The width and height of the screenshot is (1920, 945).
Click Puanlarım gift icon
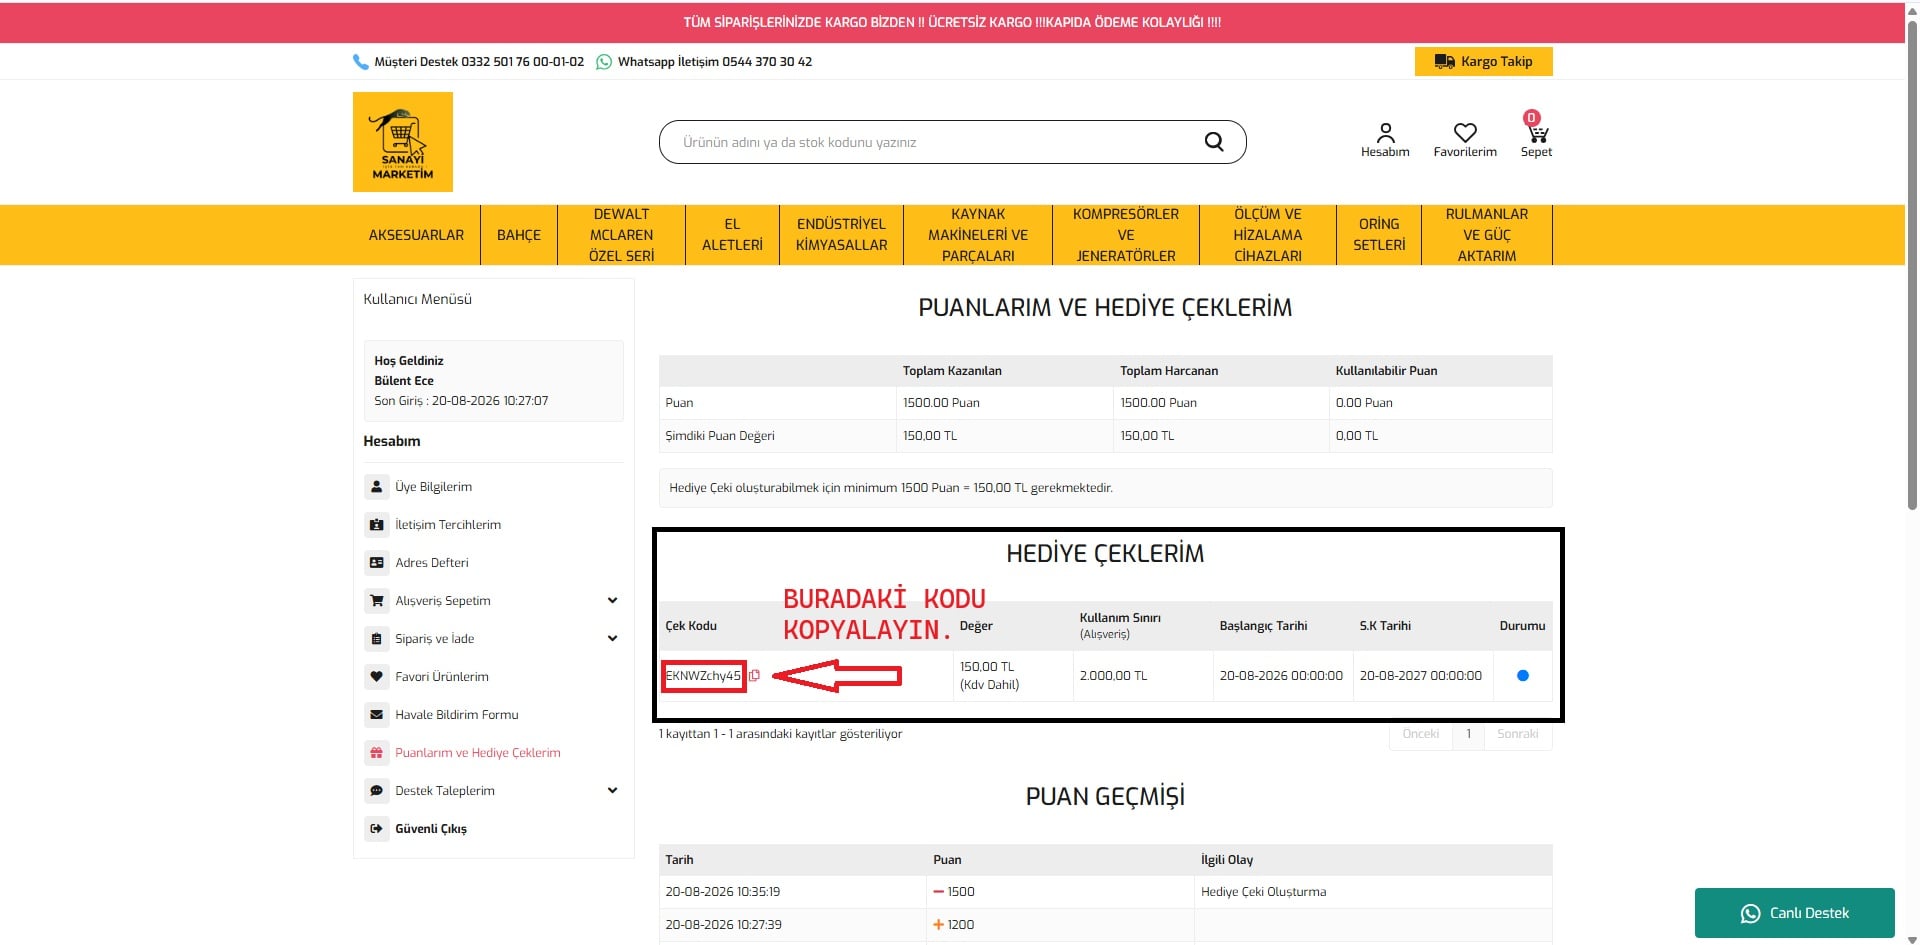376,753
